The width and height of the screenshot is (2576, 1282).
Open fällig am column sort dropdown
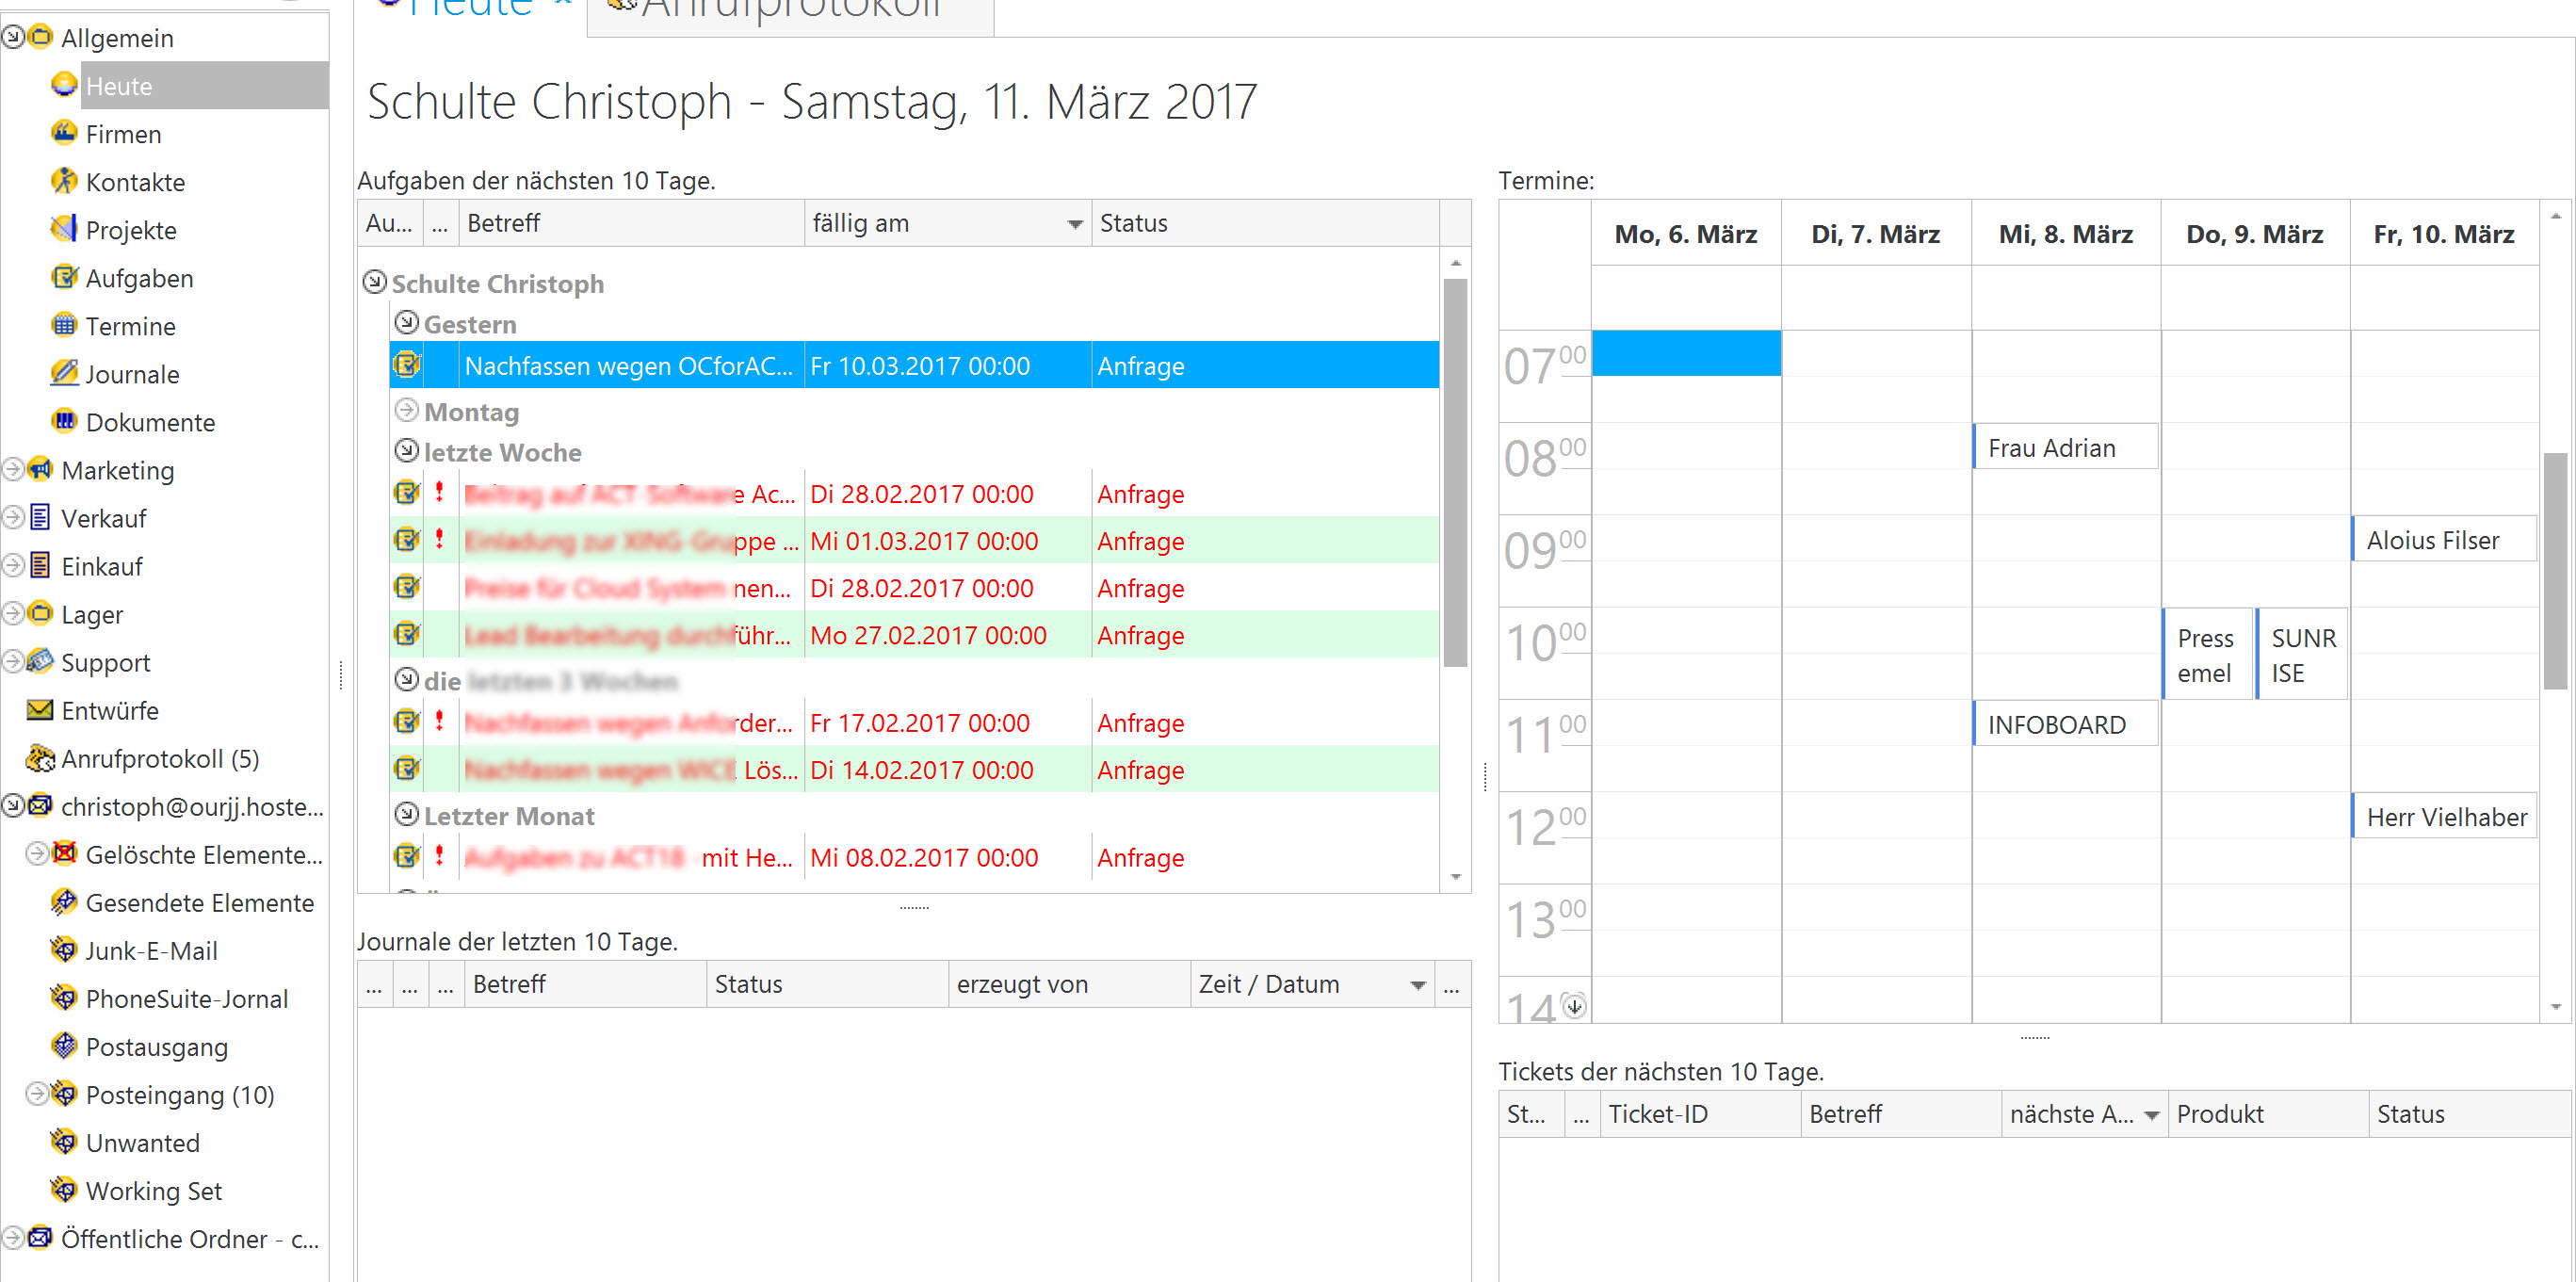pos(1075,224)
